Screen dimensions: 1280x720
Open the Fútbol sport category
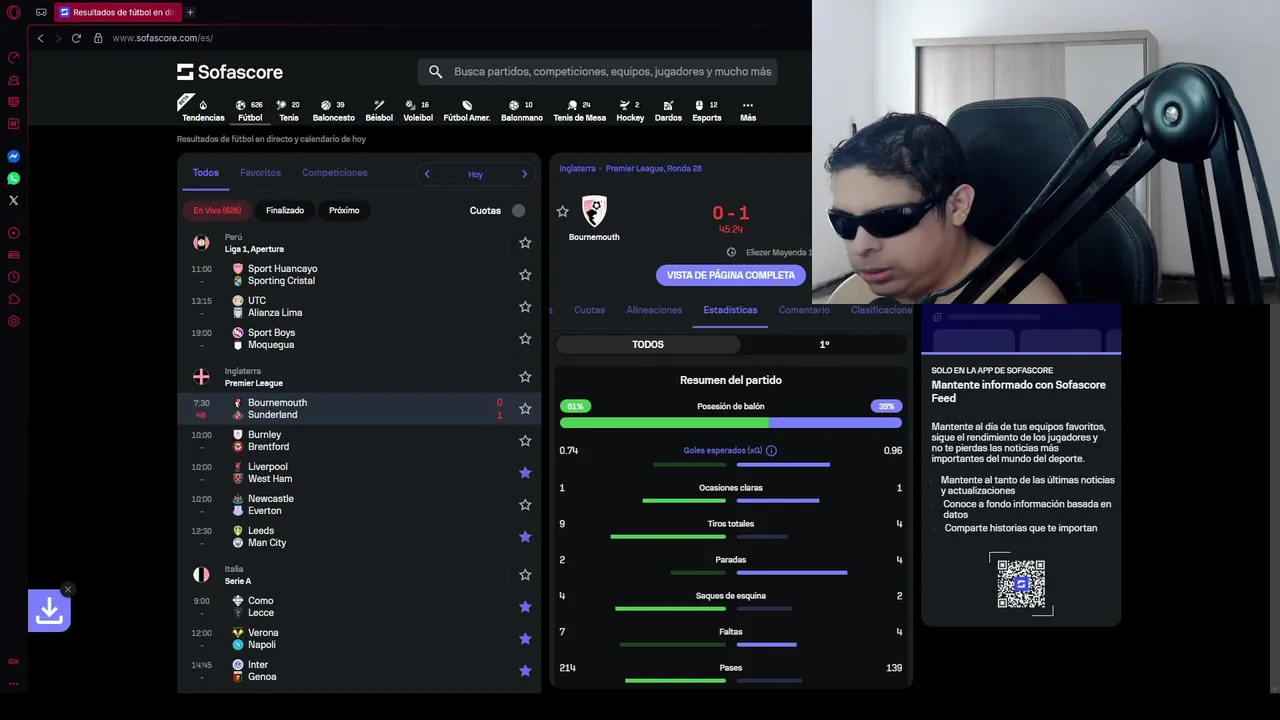click(x=250, y=110)
